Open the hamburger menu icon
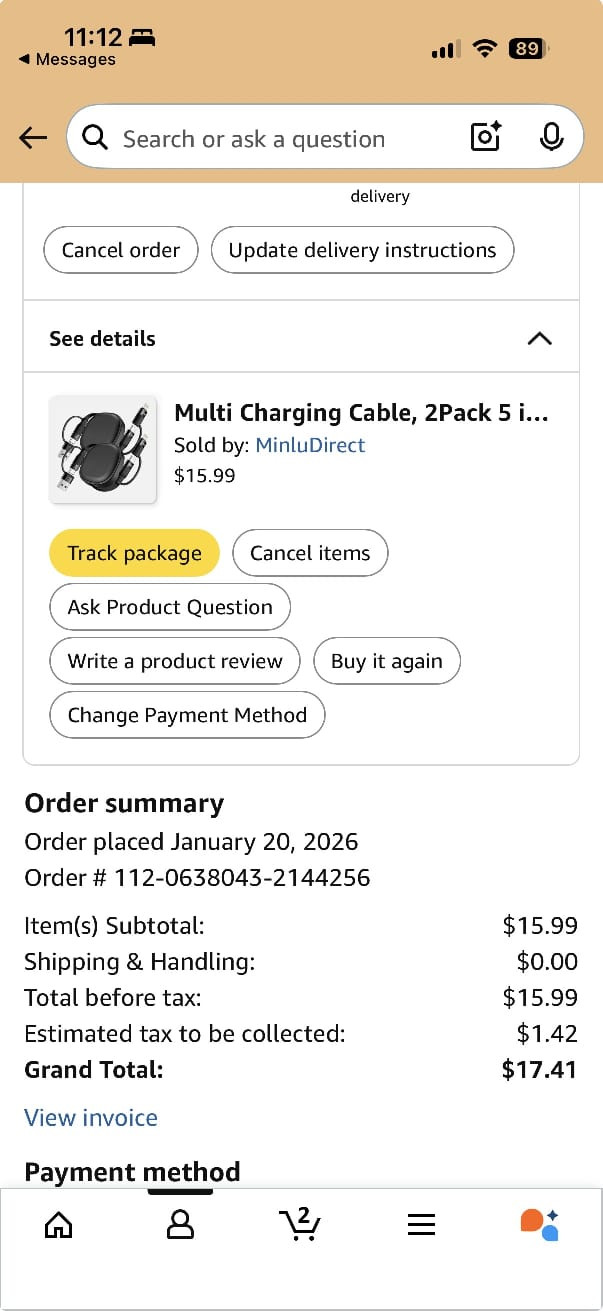Viewport: 603px width, 1311px height. [421, 1224]
